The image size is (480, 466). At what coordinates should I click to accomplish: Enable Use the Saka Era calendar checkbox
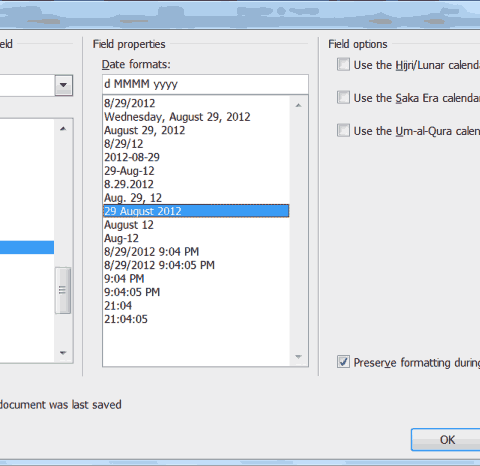coord(343,97)
